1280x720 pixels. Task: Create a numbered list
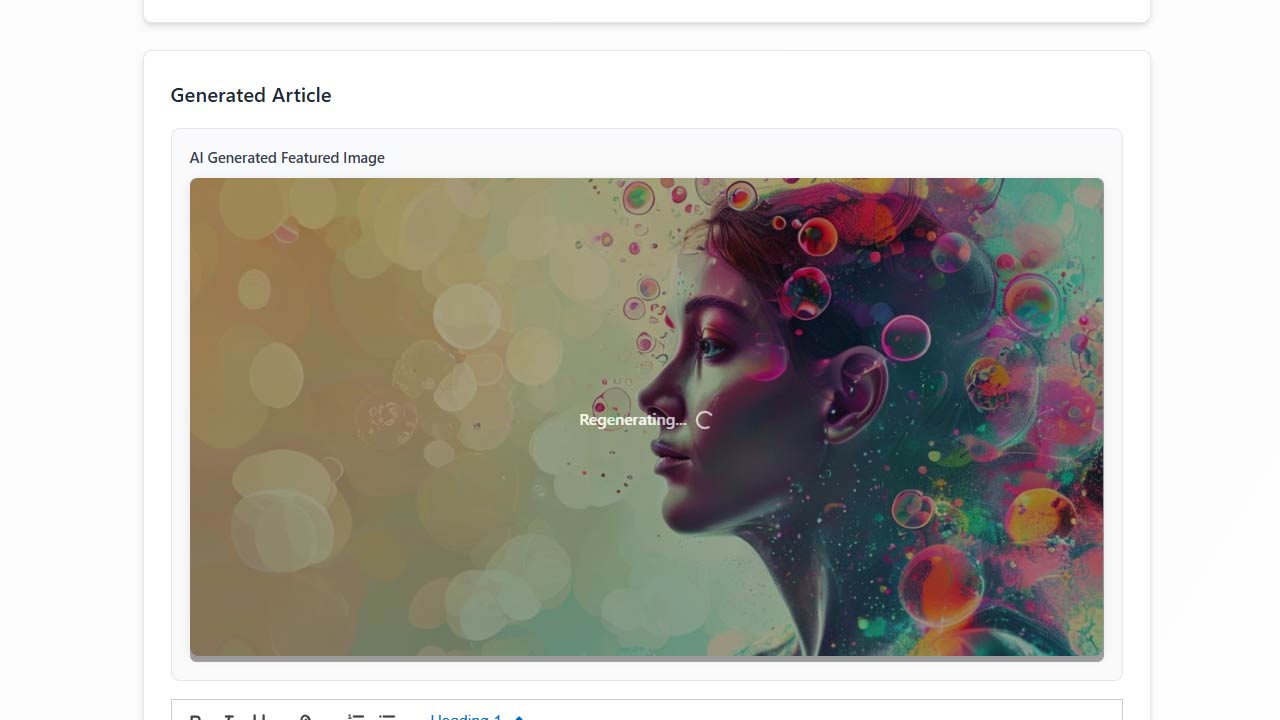coord(355,716)
